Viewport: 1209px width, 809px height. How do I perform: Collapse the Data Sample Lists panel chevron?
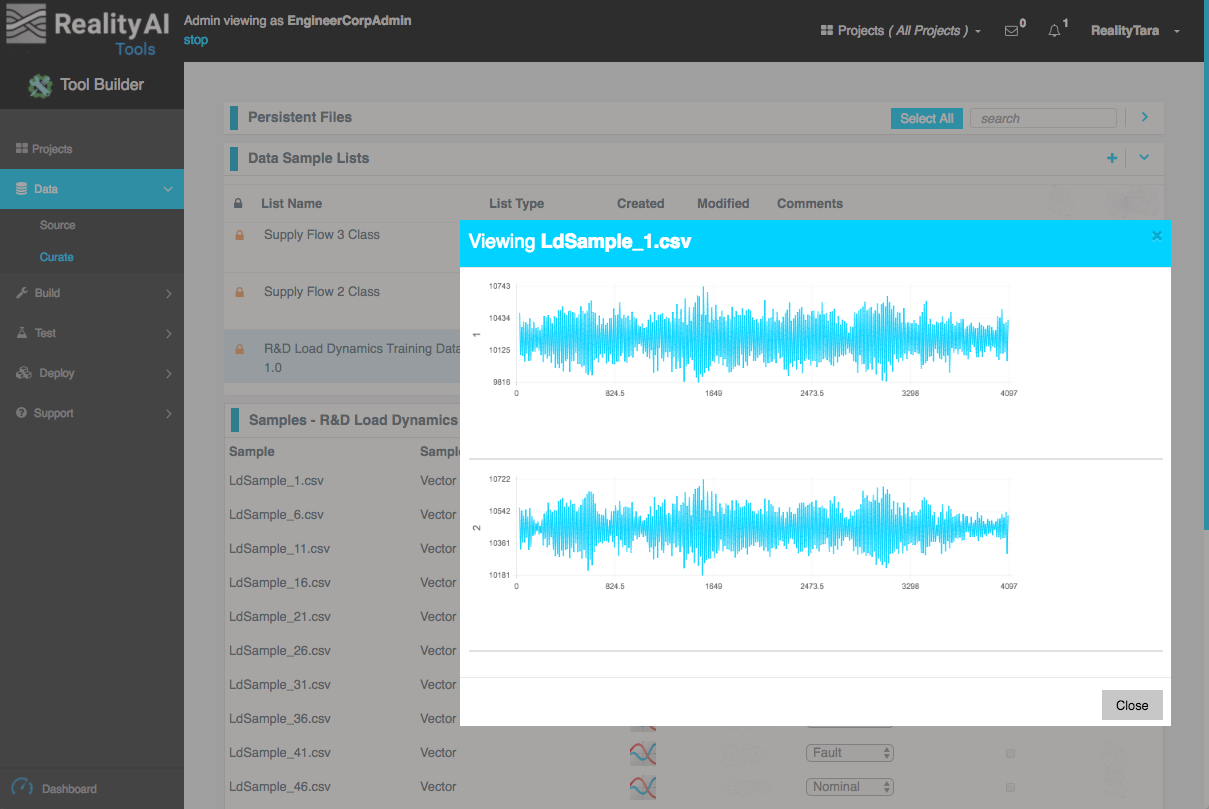coord(1145,158)
